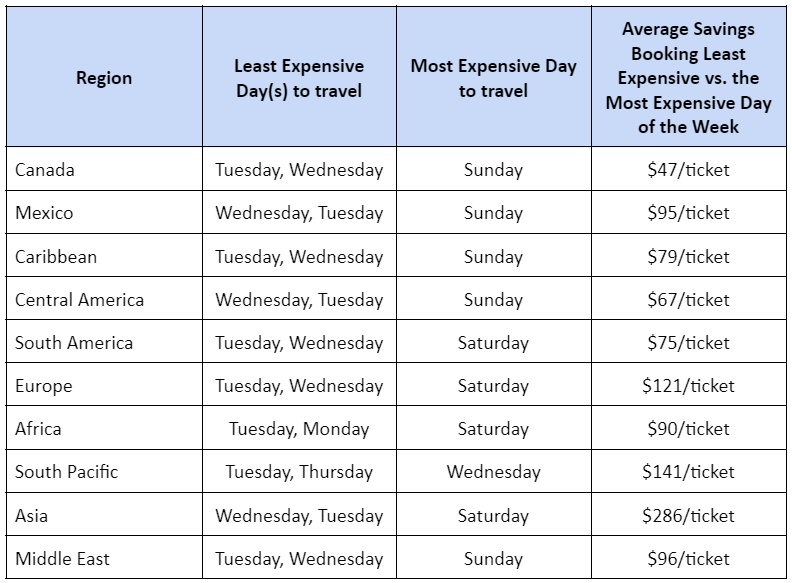Click the "Tuesday, Monday" cell
The height and width of the screenshot is (583, 792).
tap(298, 429)
